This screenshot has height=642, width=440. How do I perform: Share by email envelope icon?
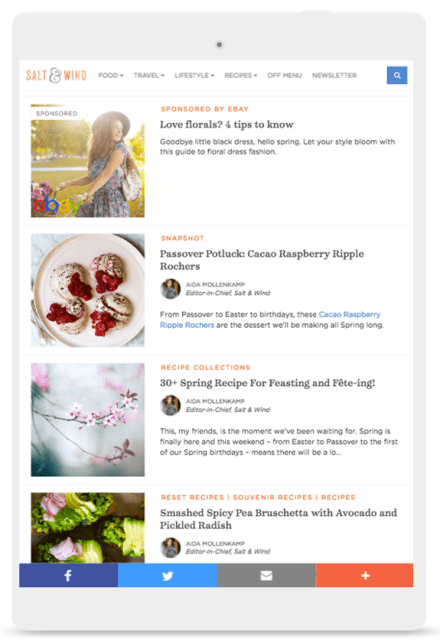pyautogui.click(x=266, y=575)
